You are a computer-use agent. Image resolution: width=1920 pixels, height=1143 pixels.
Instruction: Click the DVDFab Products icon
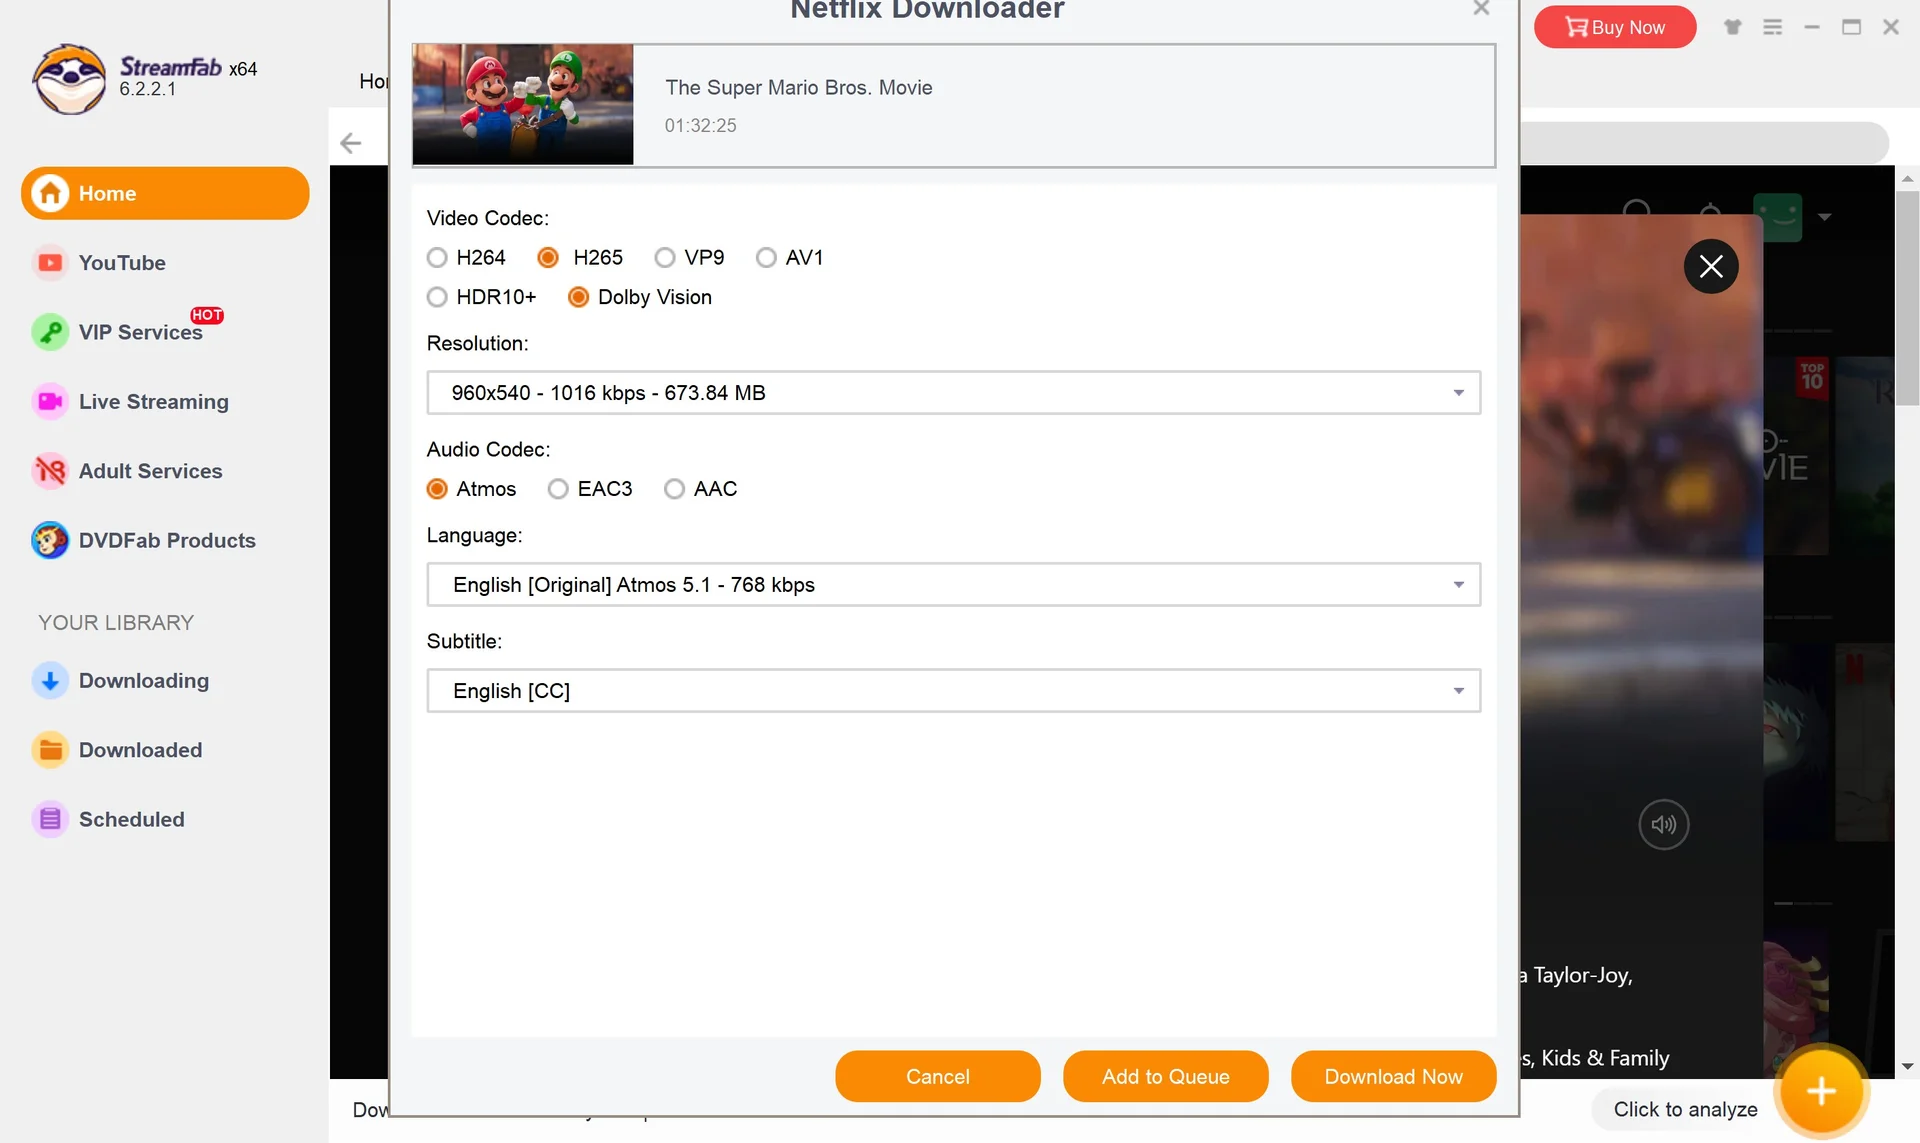tap(50, 541)
